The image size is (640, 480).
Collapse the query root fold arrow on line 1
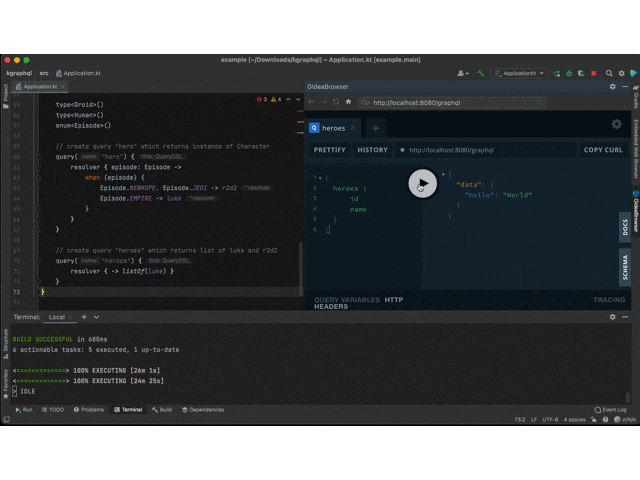tap(320, 178)
